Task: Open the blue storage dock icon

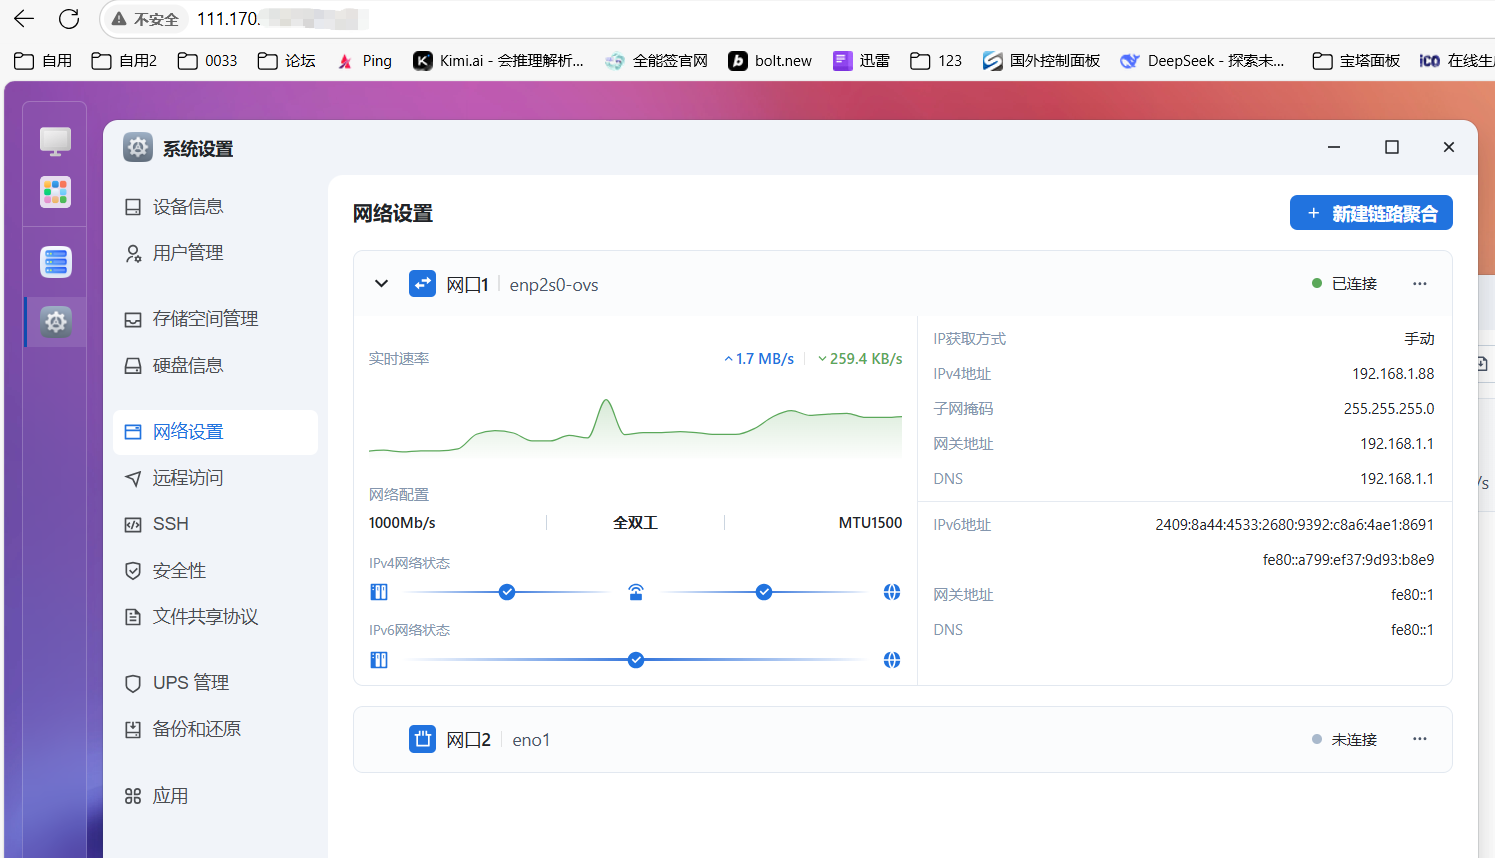Action: pyautogui.click(x=55, y=262)
